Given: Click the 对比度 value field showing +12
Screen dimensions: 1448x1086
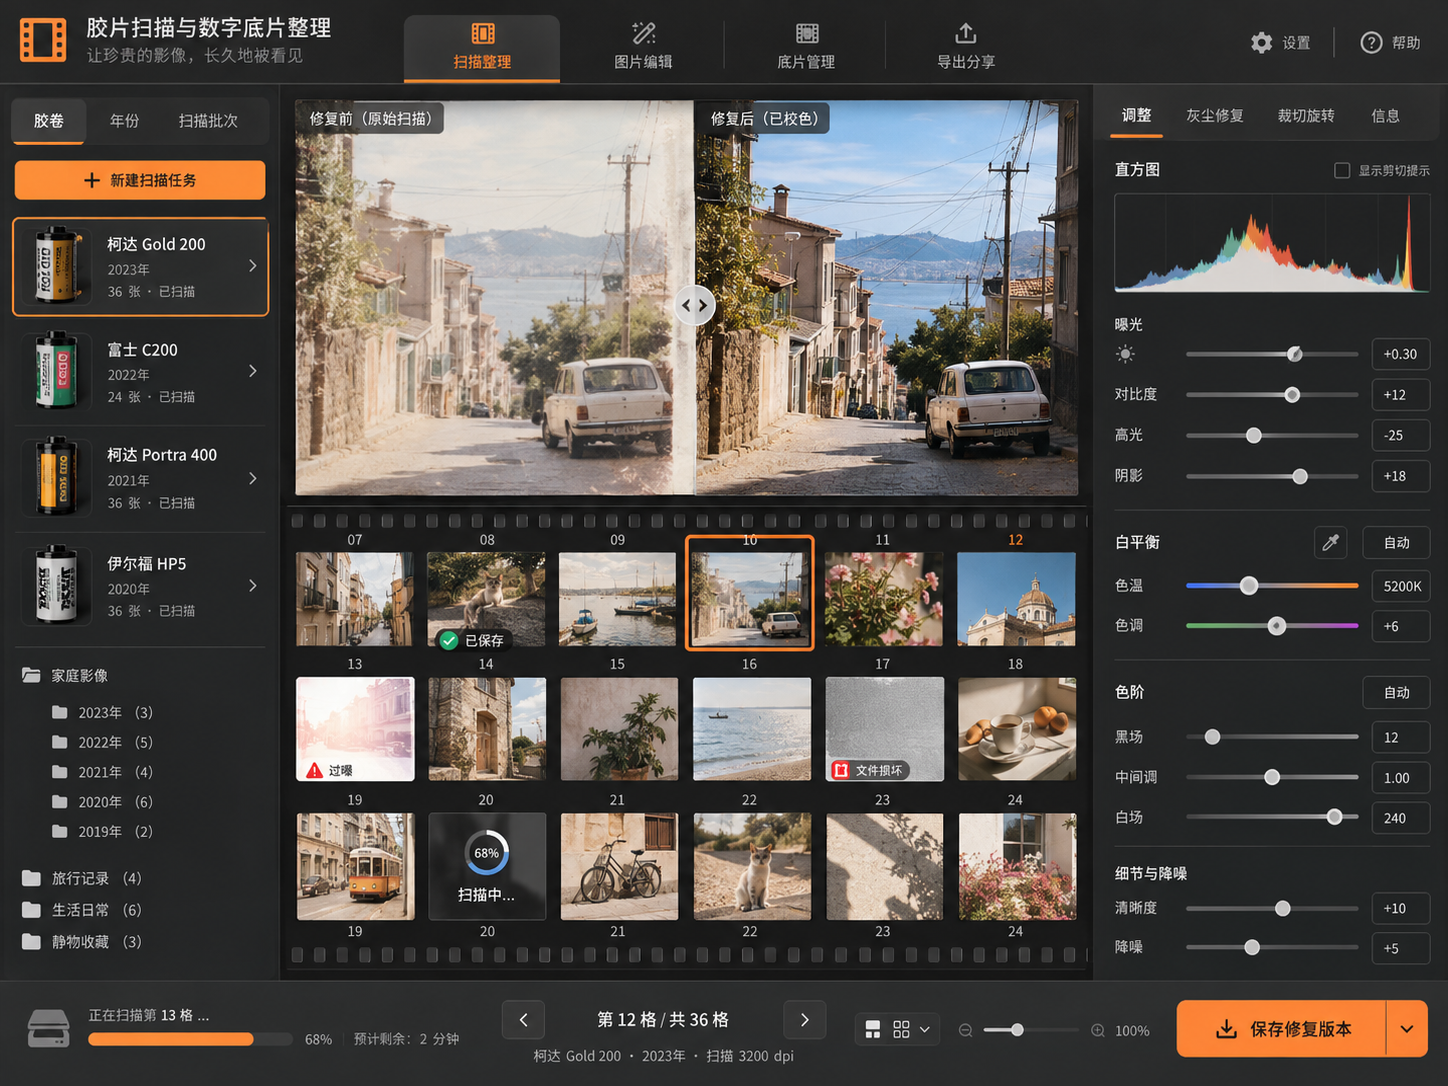Looking at the screenshot, I should (x=1400, y=395).
